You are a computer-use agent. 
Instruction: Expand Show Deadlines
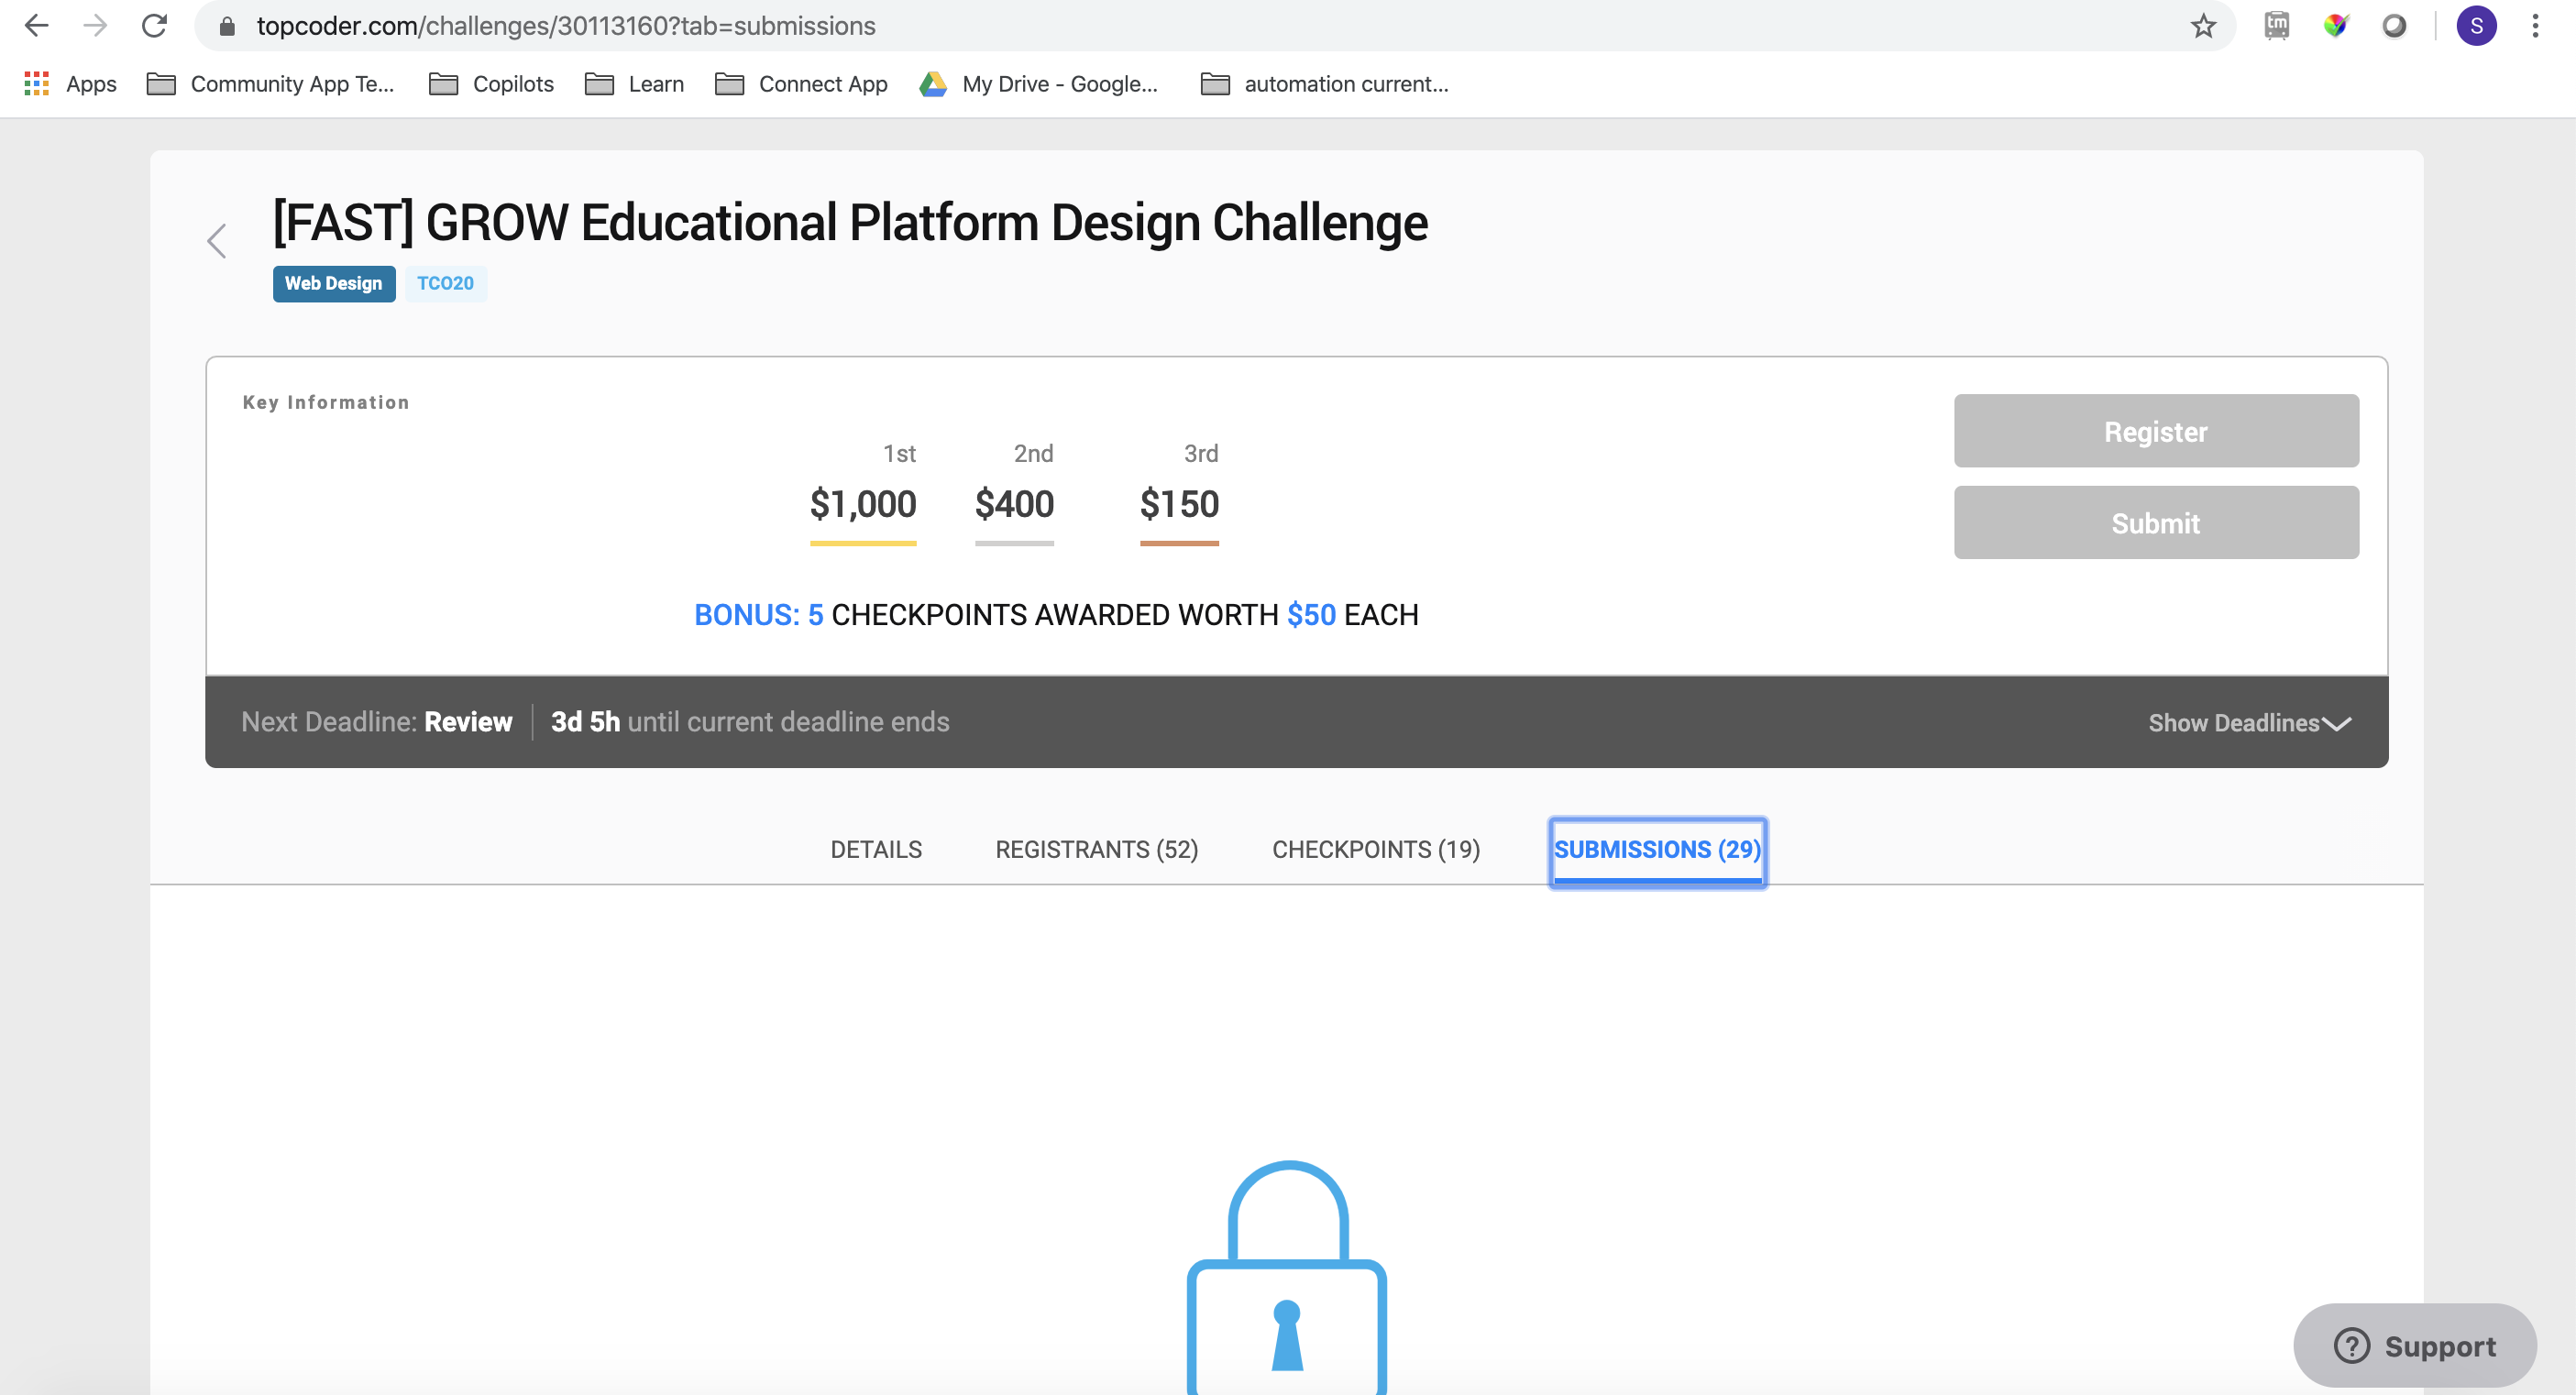pos(2249,723)
